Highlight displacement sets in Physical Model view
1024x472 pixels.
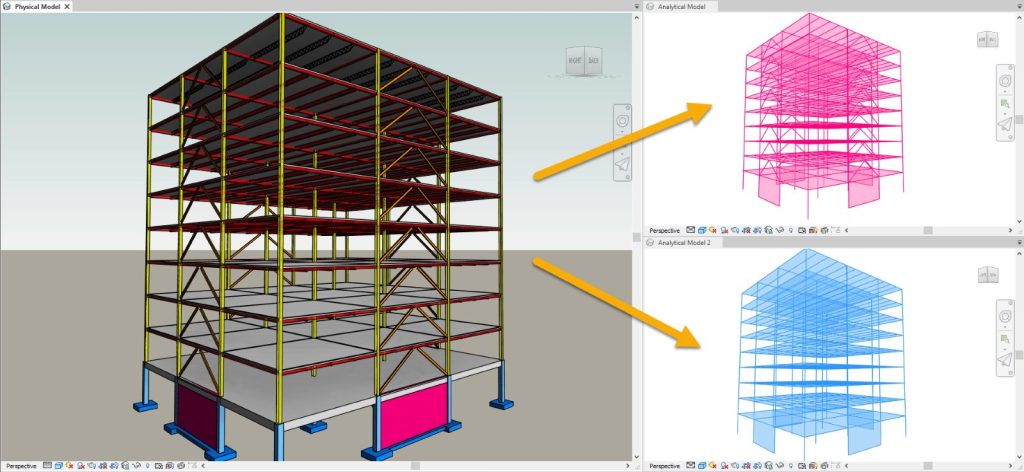pos(181,465)
